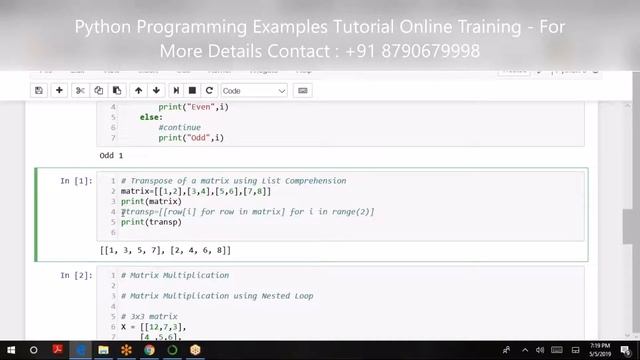This screenshot has height=360, width=640.
Task: Paste cells below icon in toolbar
Action: coord(117,91)
